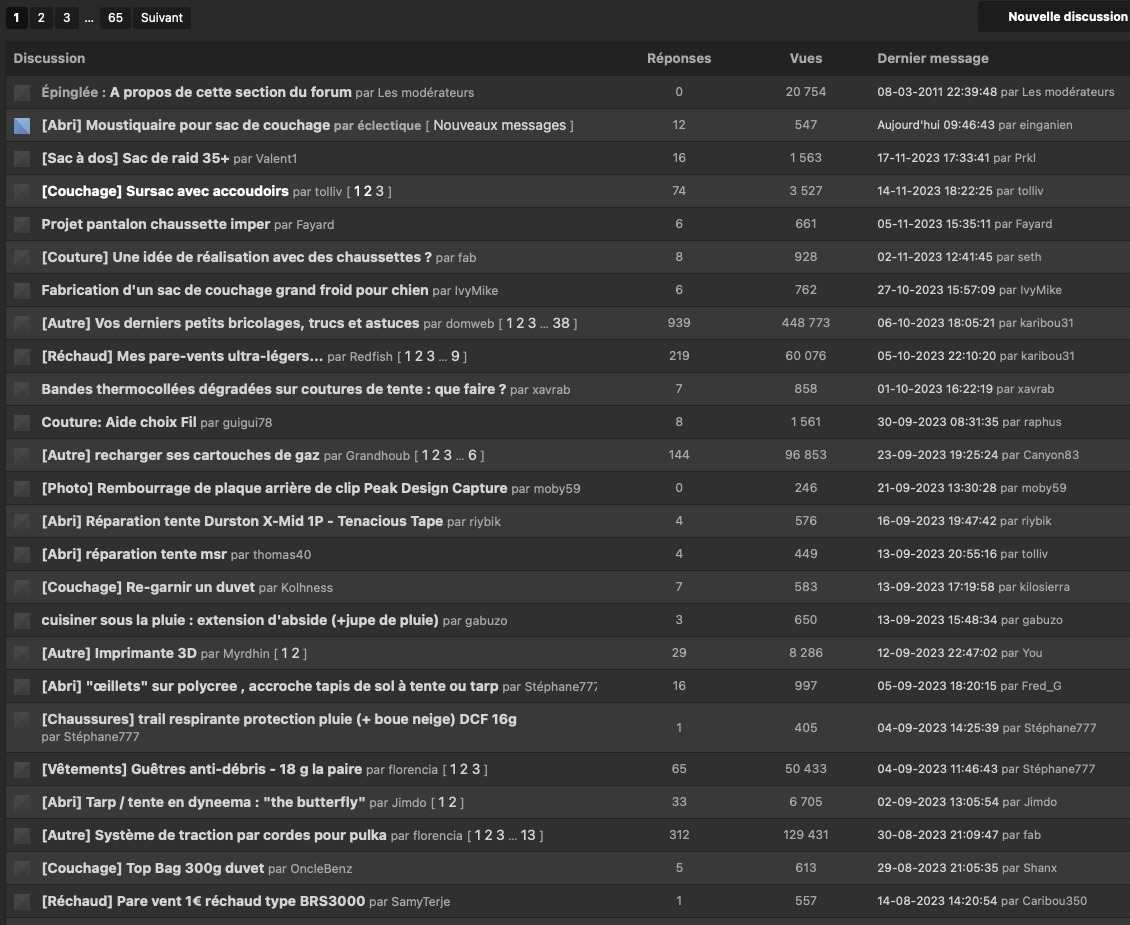Screen dimensions: 1130x925
Task: Click the Réponses column header
Action: click(x=679, y=58)
